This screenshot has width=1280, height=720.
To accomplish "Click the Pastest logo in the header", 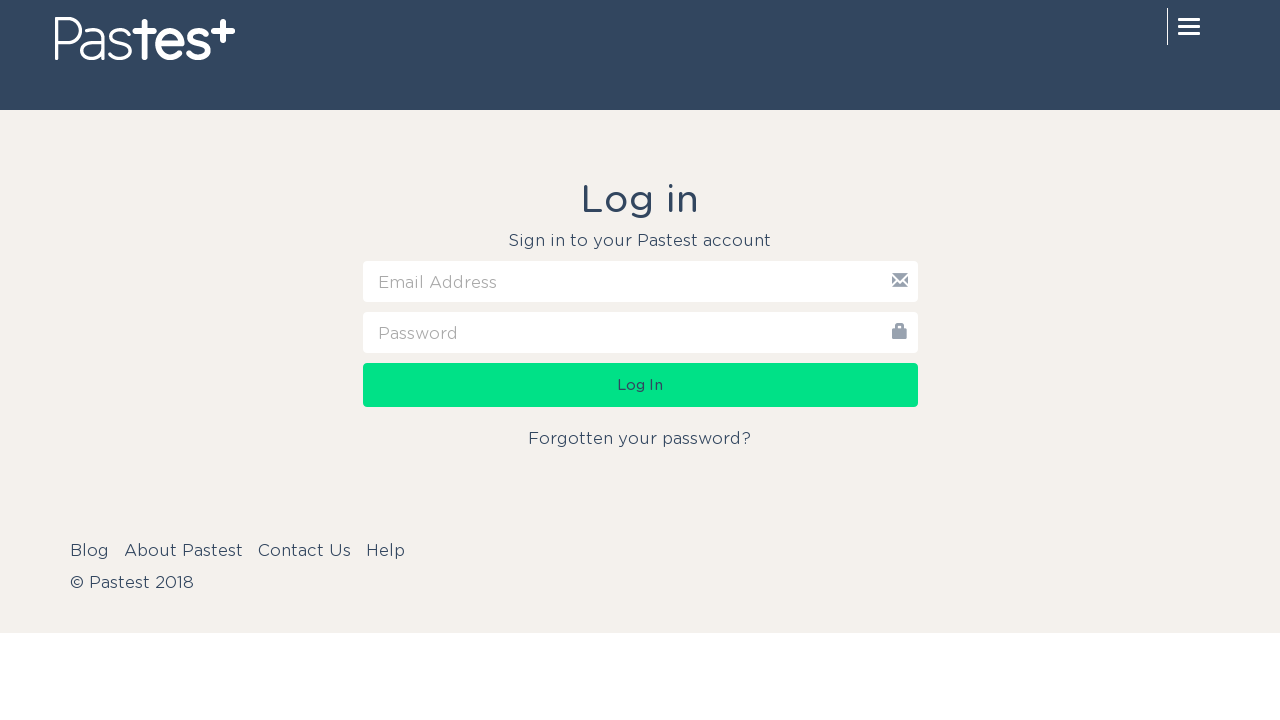I will tap(145, 38).
